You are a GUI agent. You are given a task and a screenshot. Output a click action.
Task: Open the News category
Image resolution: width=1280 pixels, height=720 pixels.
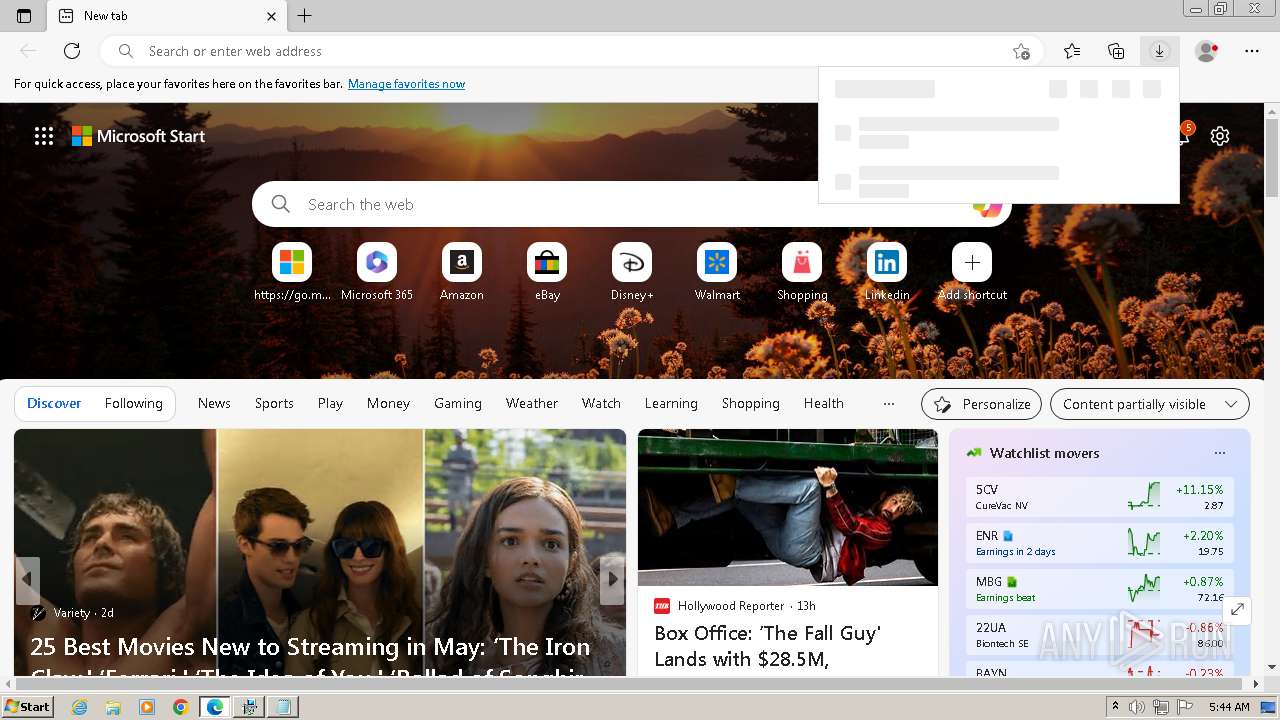pos(214,403)
